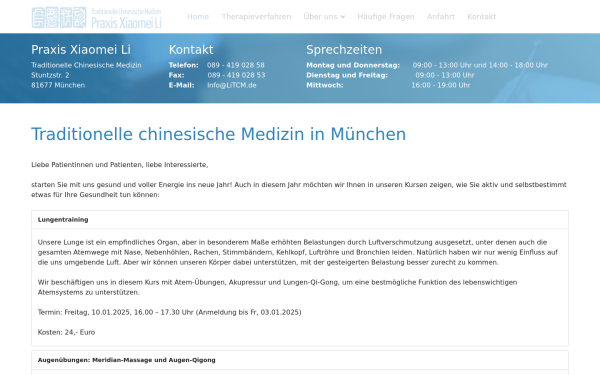Screen dimensions: 600x375
Task: Click the Kontakt heading in the banner
Action: [191, 50]
